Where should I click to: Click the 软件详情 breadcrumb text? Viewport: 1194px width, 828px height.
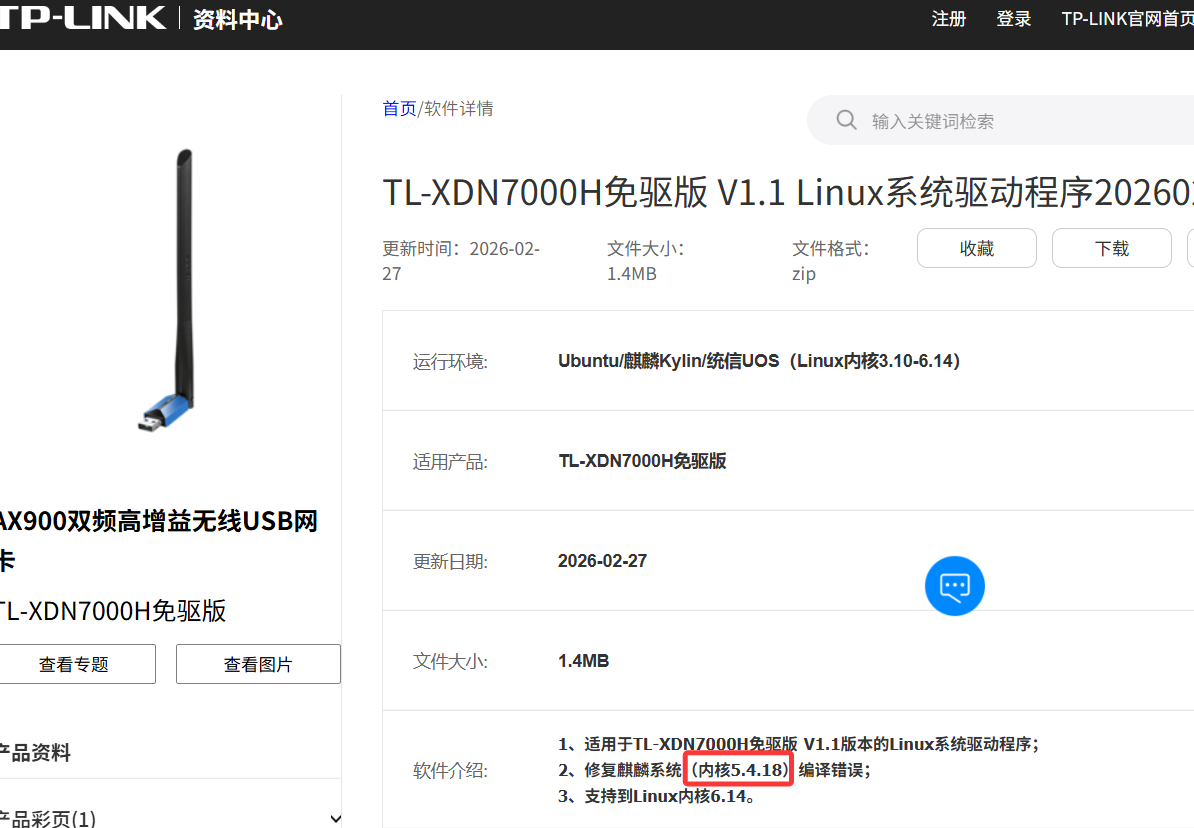459,109
